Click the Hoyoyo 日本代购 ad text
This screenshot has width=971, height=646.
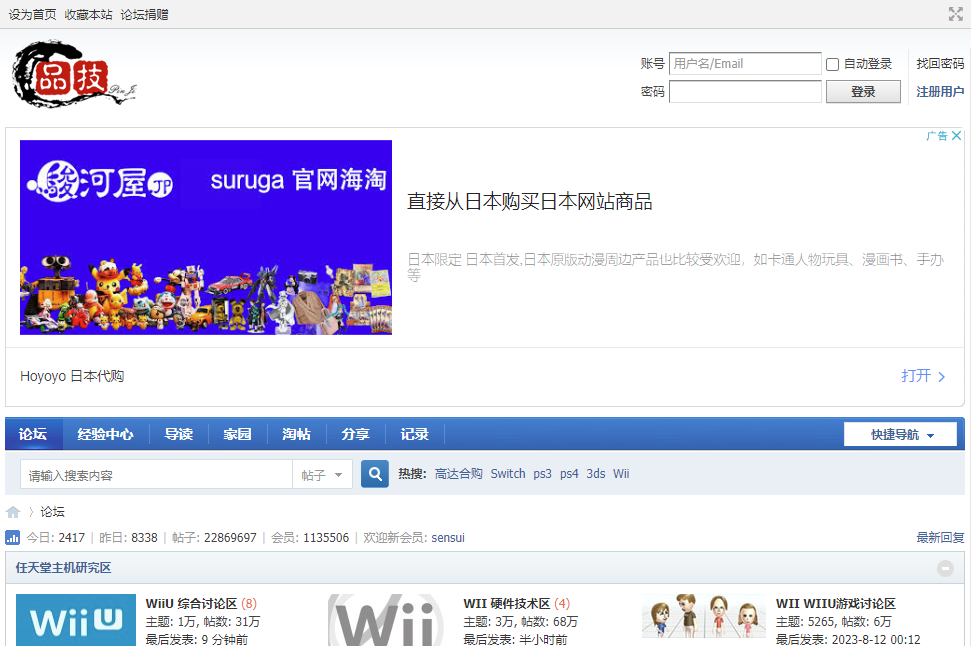tap(72, 376)
